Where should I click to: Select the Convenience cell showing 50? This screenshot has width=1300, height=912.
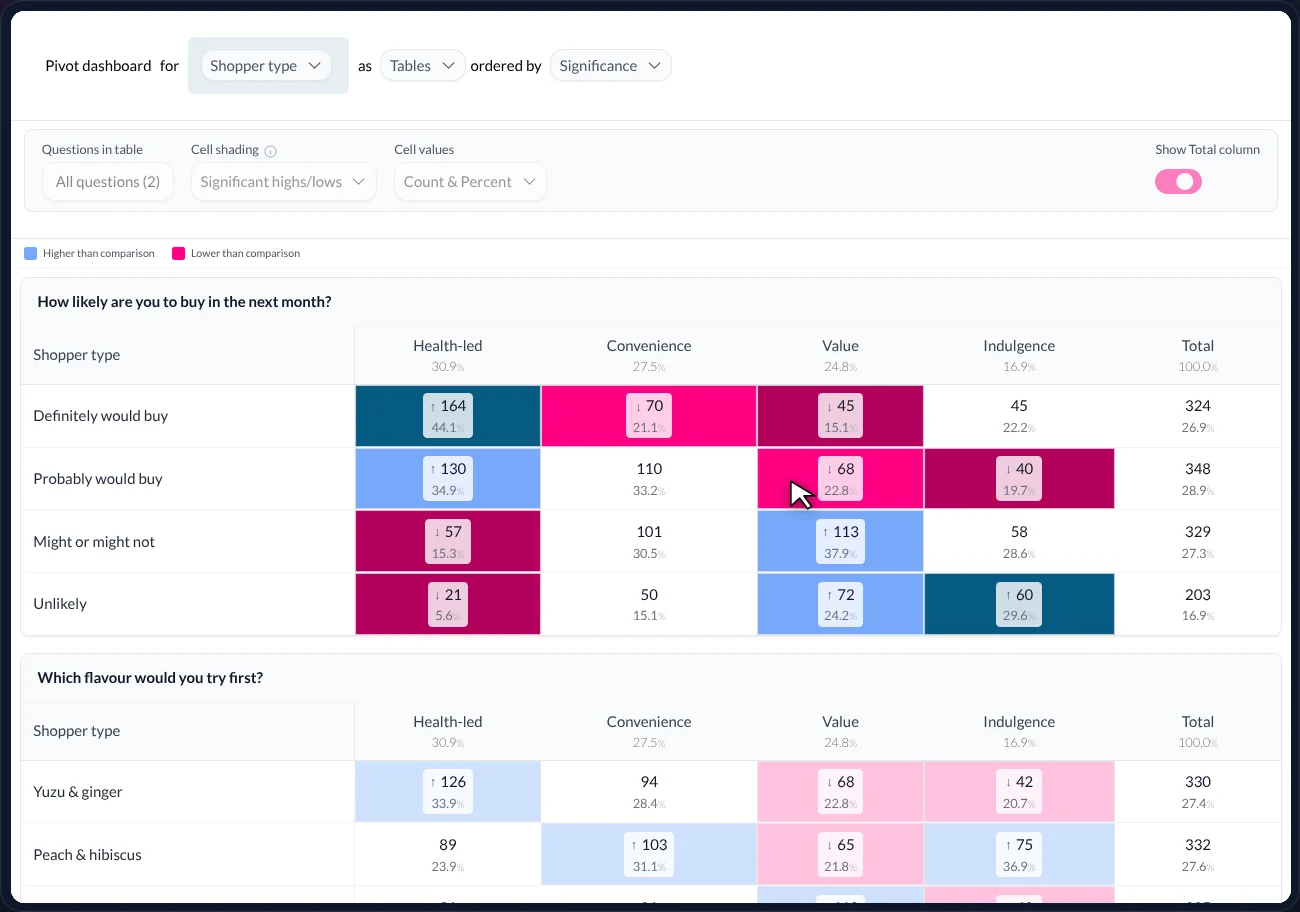649,604
